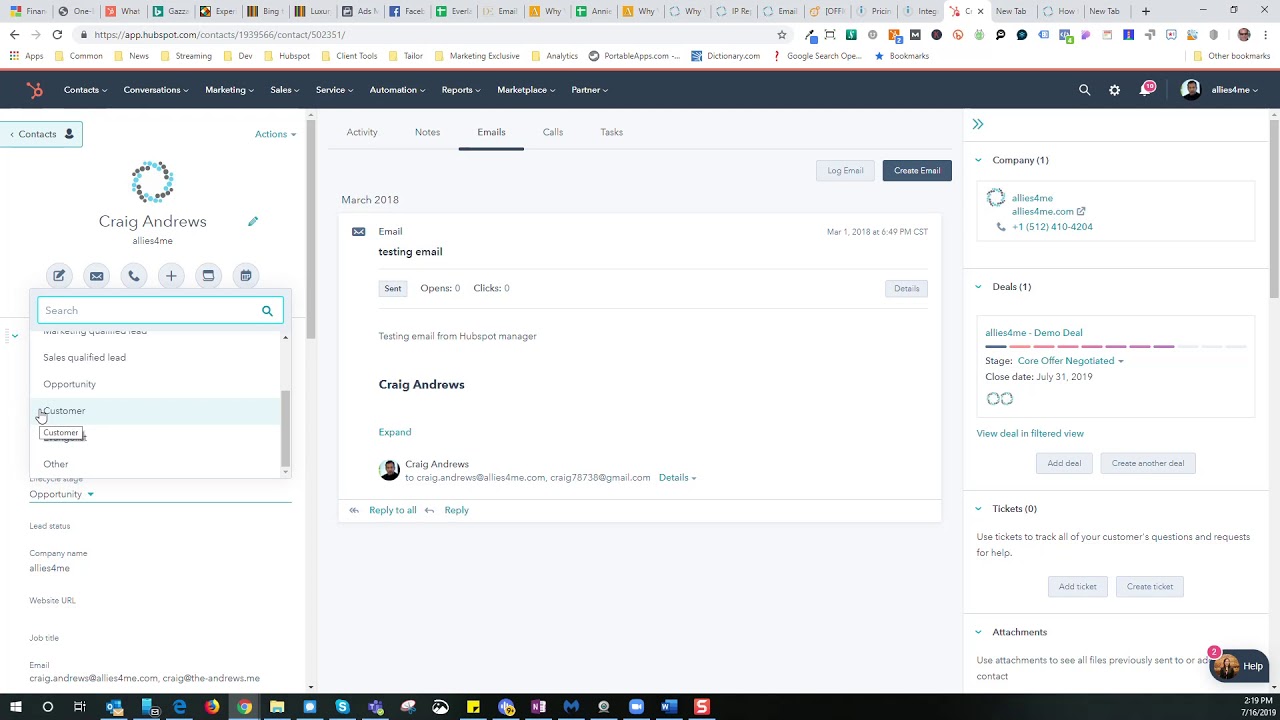Open Contacts navigation menu
This screenshot has width=1280, height=720.
pyautogui.click(x=86, y=90)
